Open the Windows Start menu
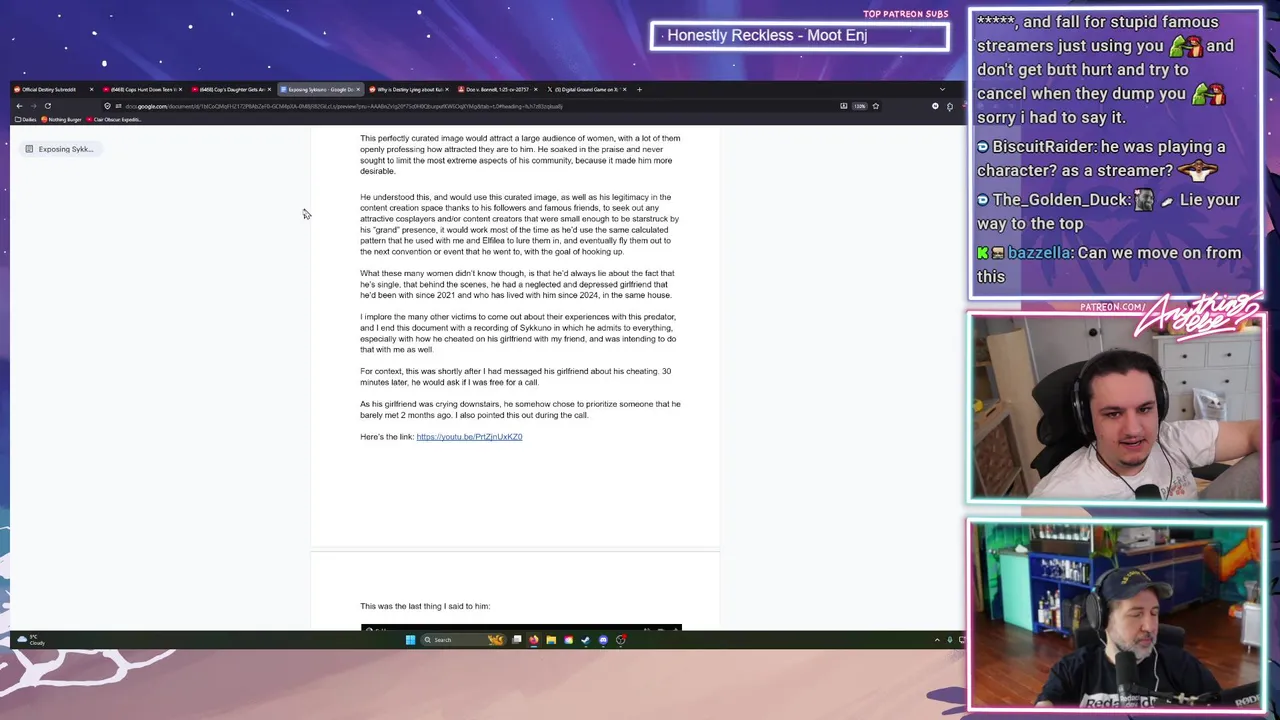 (x=410, y=640)
